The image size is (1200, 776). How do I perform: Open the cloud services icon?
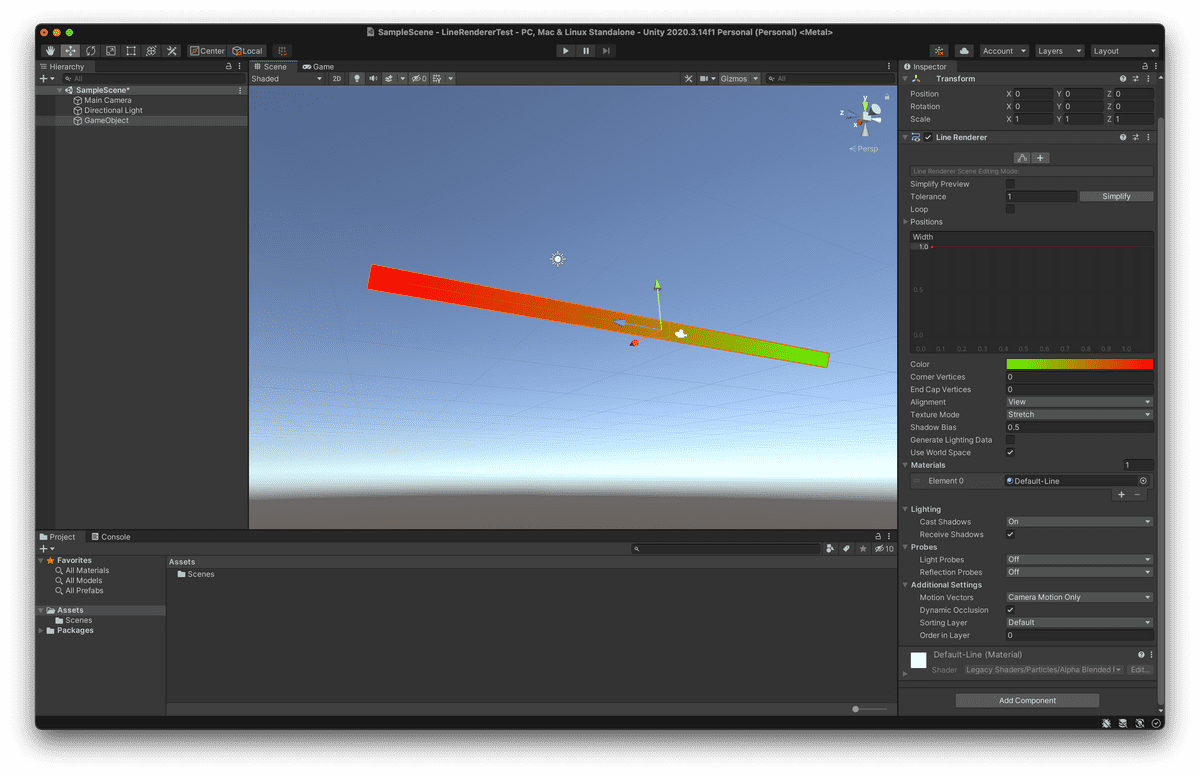click(x=964, y=51)
